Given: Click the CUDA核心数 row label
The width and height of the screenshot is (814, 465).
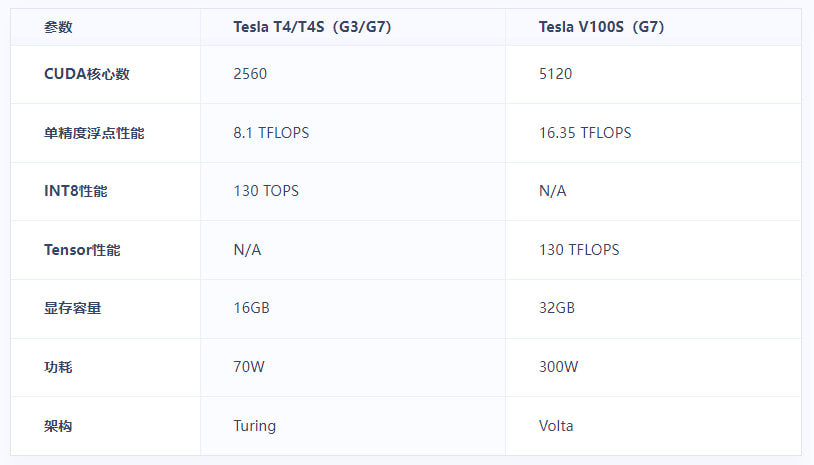Looking at the screenshot, I should click(86, 74).
